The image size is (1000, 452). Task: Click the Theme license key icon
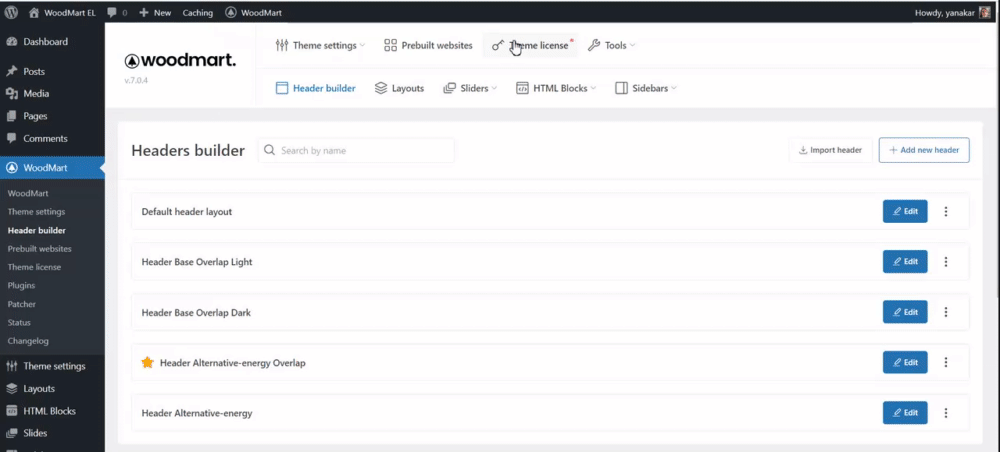498,45
